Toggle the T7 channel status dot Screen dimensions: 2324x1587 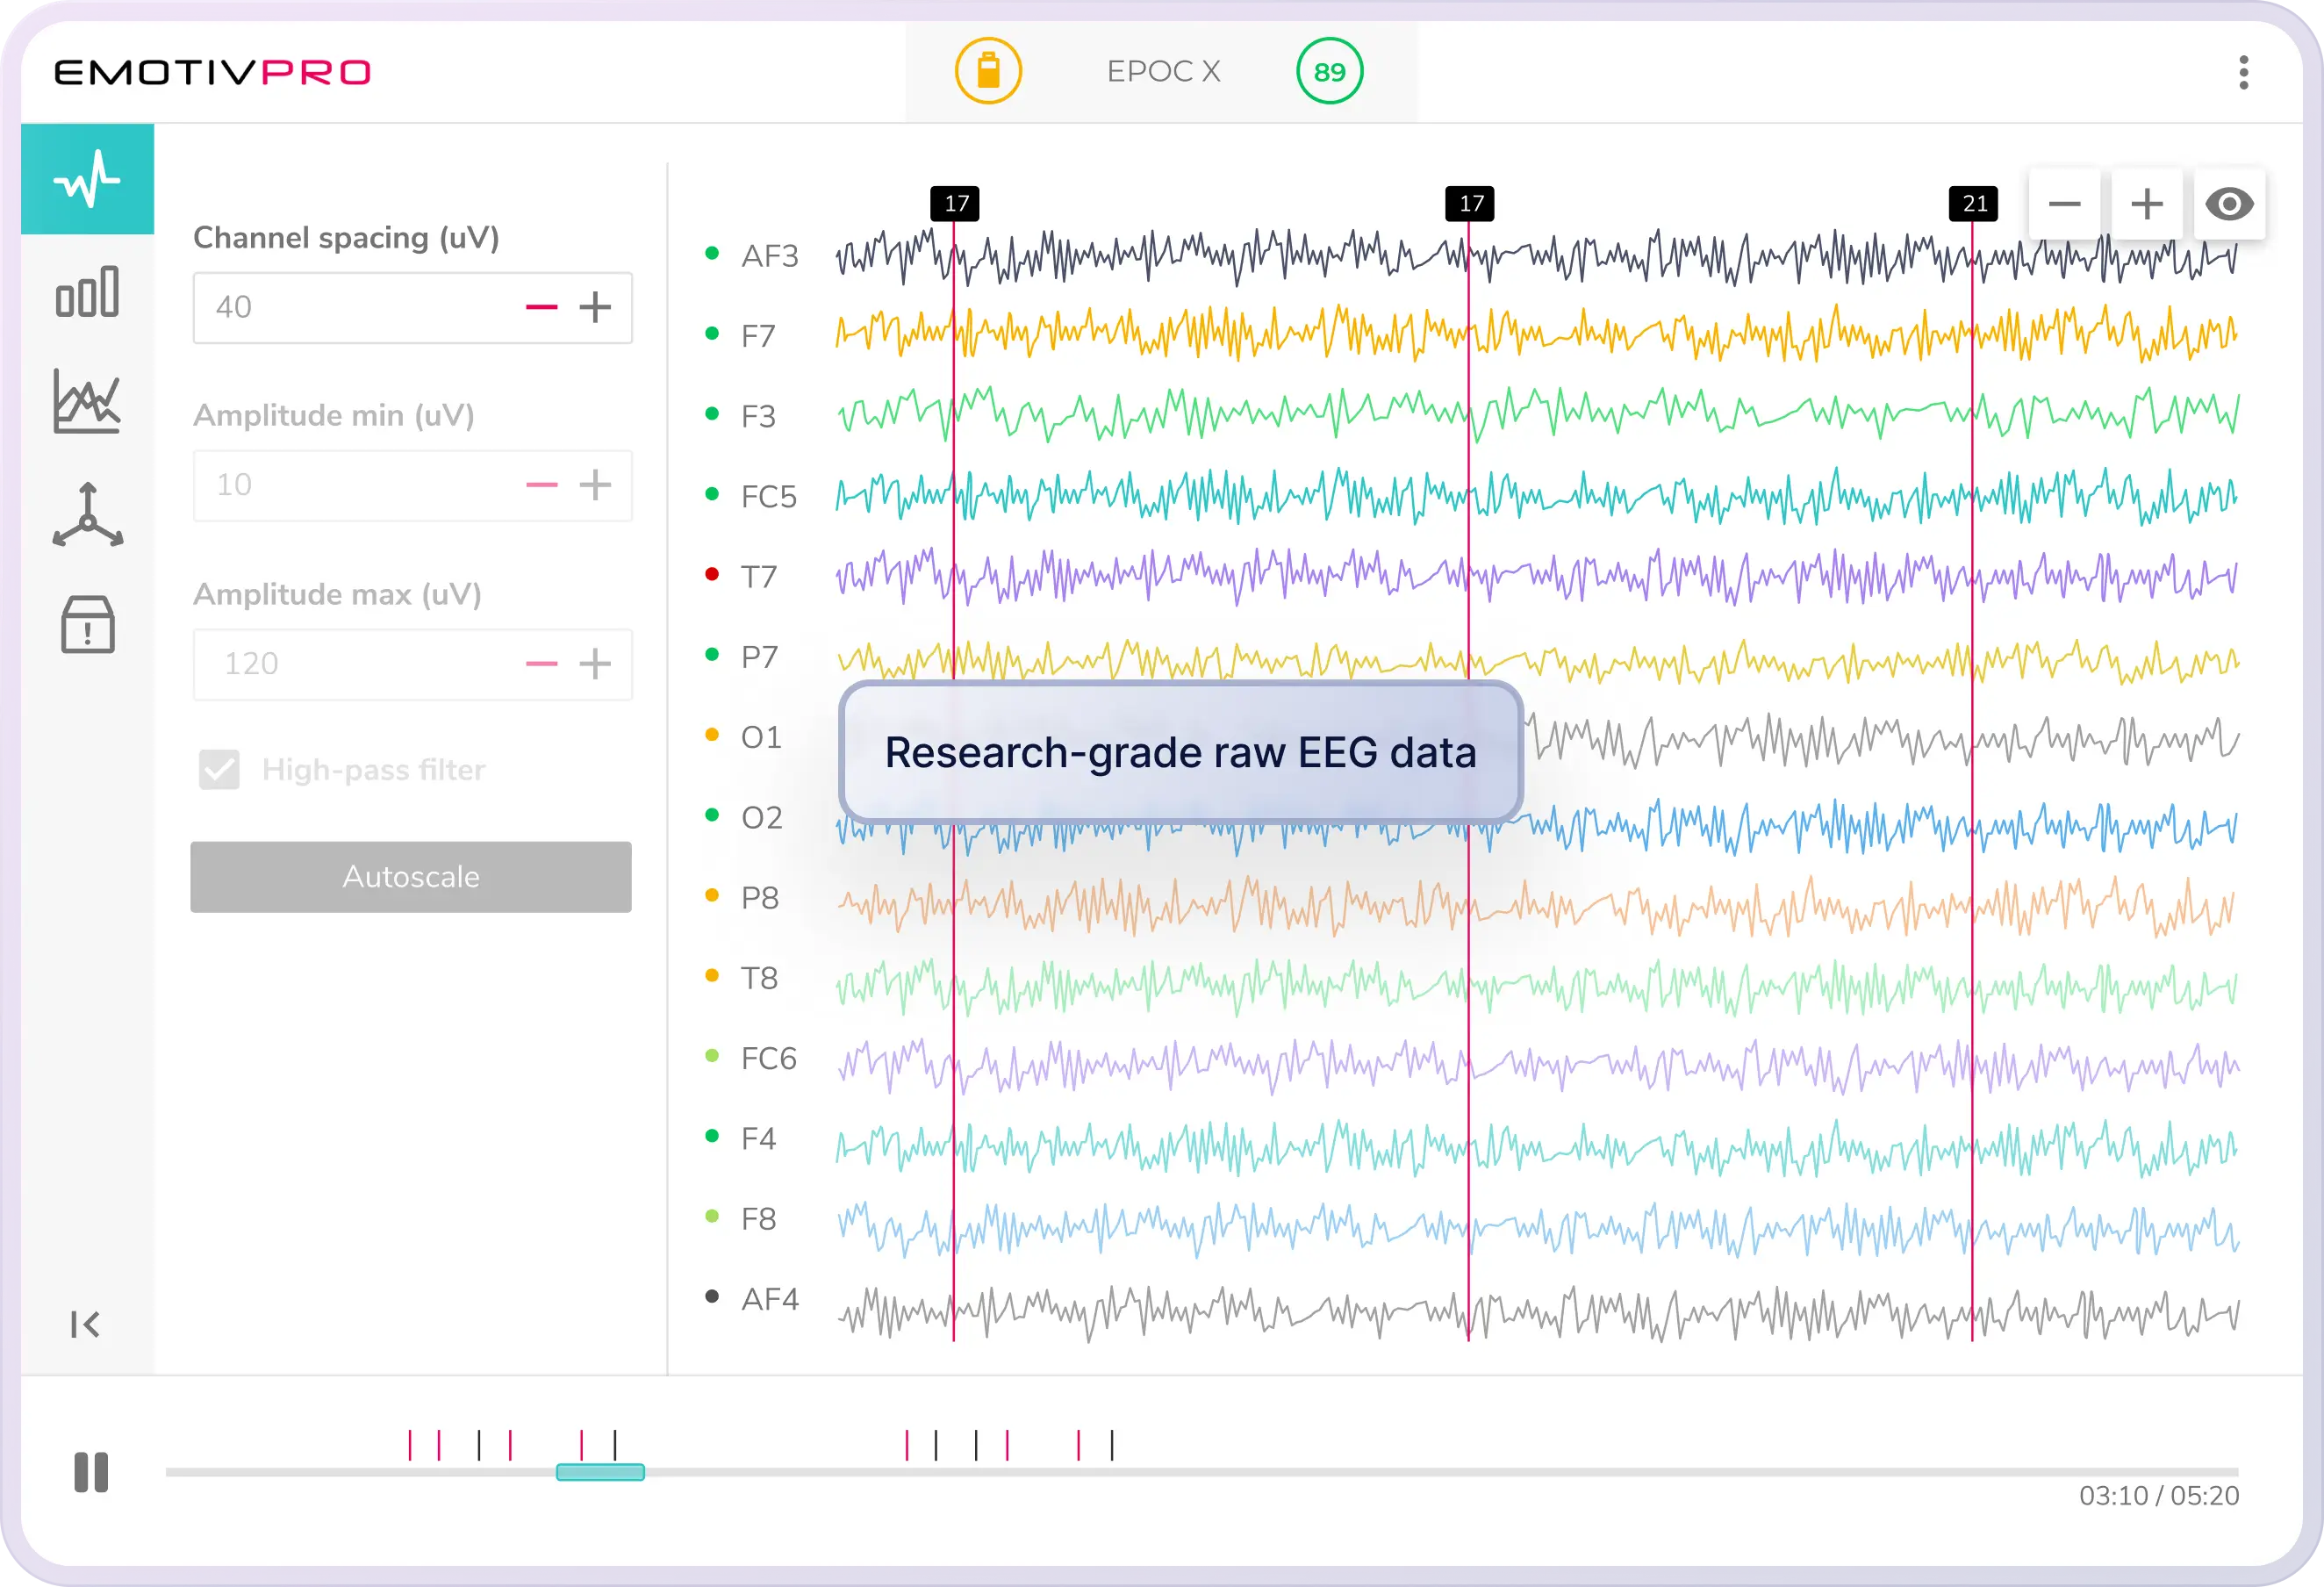pyautogui.click(x=711, y=574)
